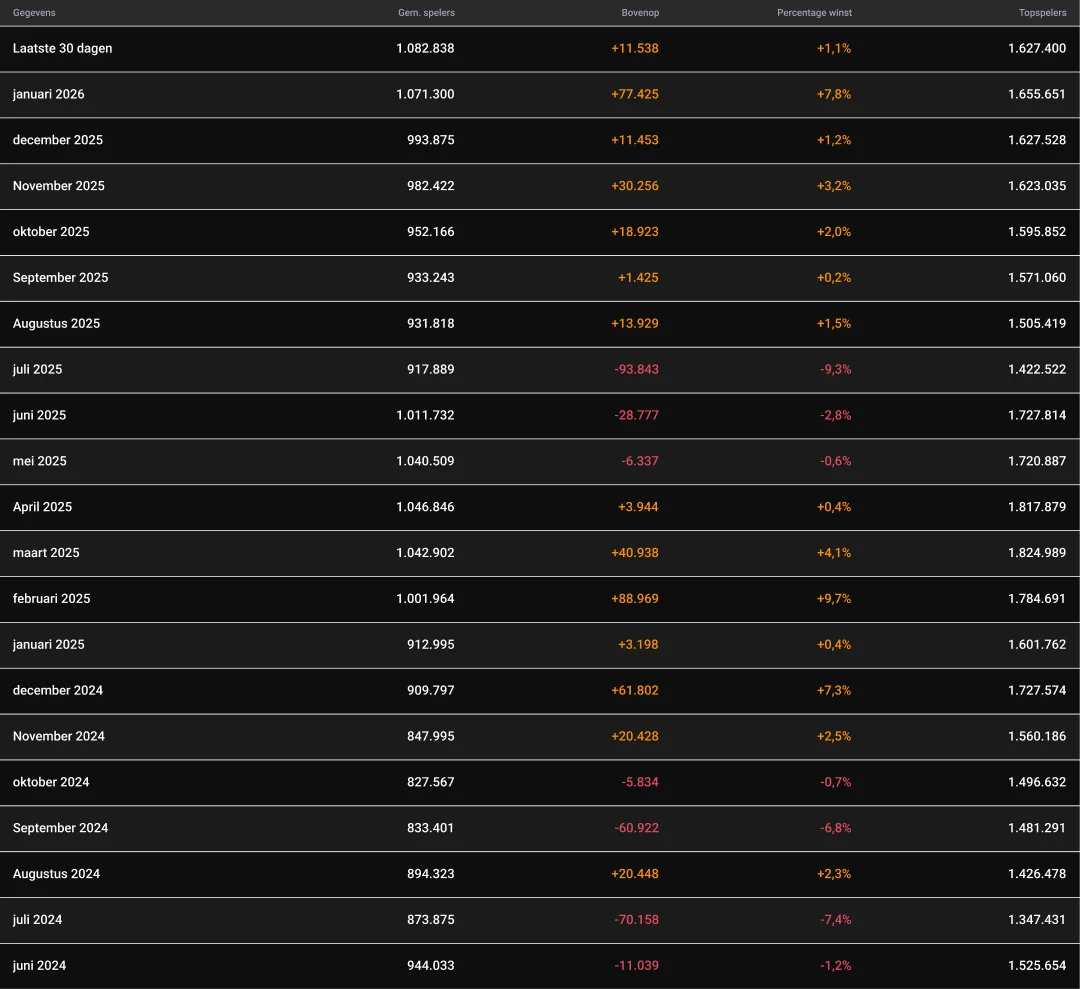Click the Topspelers column header
The width and height of the screenshot is (1080, 989).
point(1042,13)
